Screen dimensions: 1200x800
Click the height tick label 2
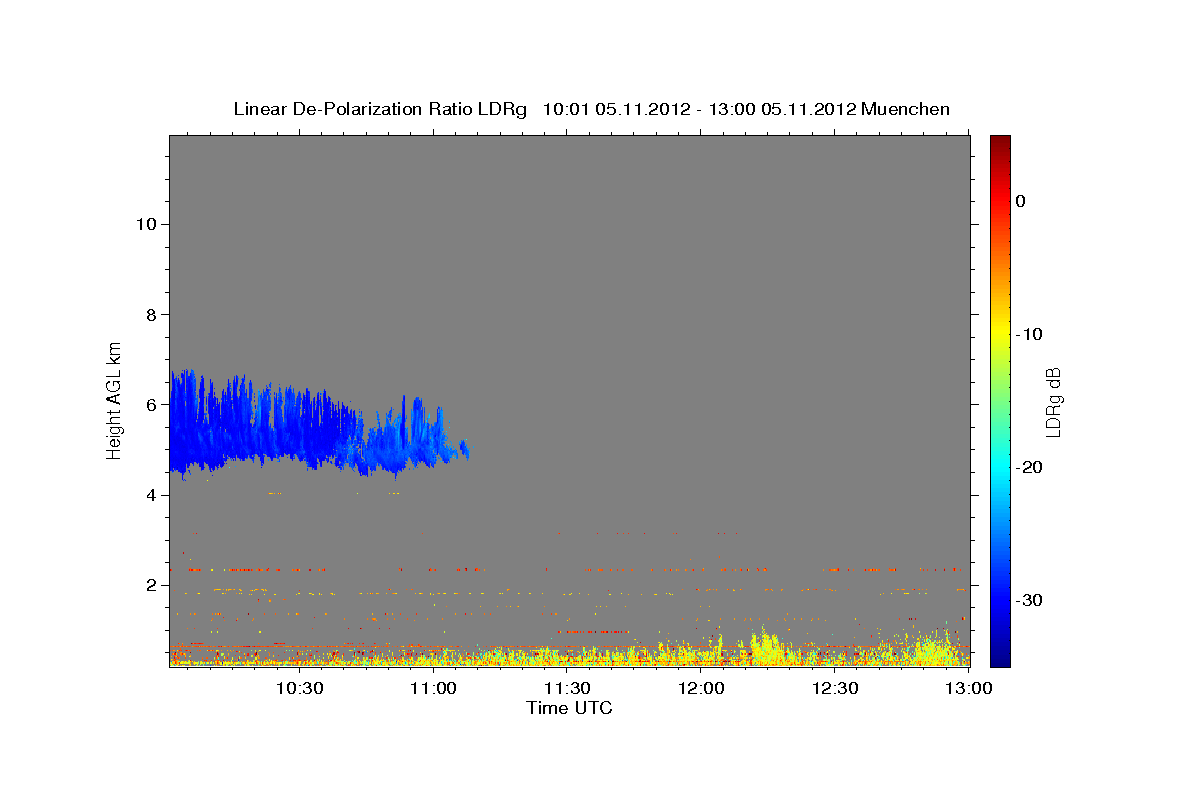tap(149, 585)
